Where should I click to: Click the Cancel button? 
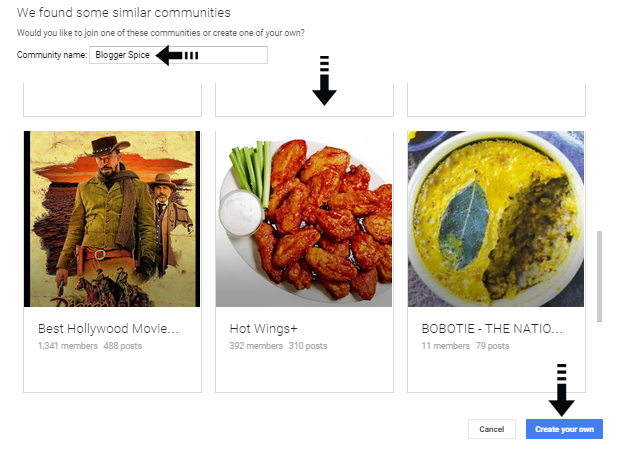point(491,429)
